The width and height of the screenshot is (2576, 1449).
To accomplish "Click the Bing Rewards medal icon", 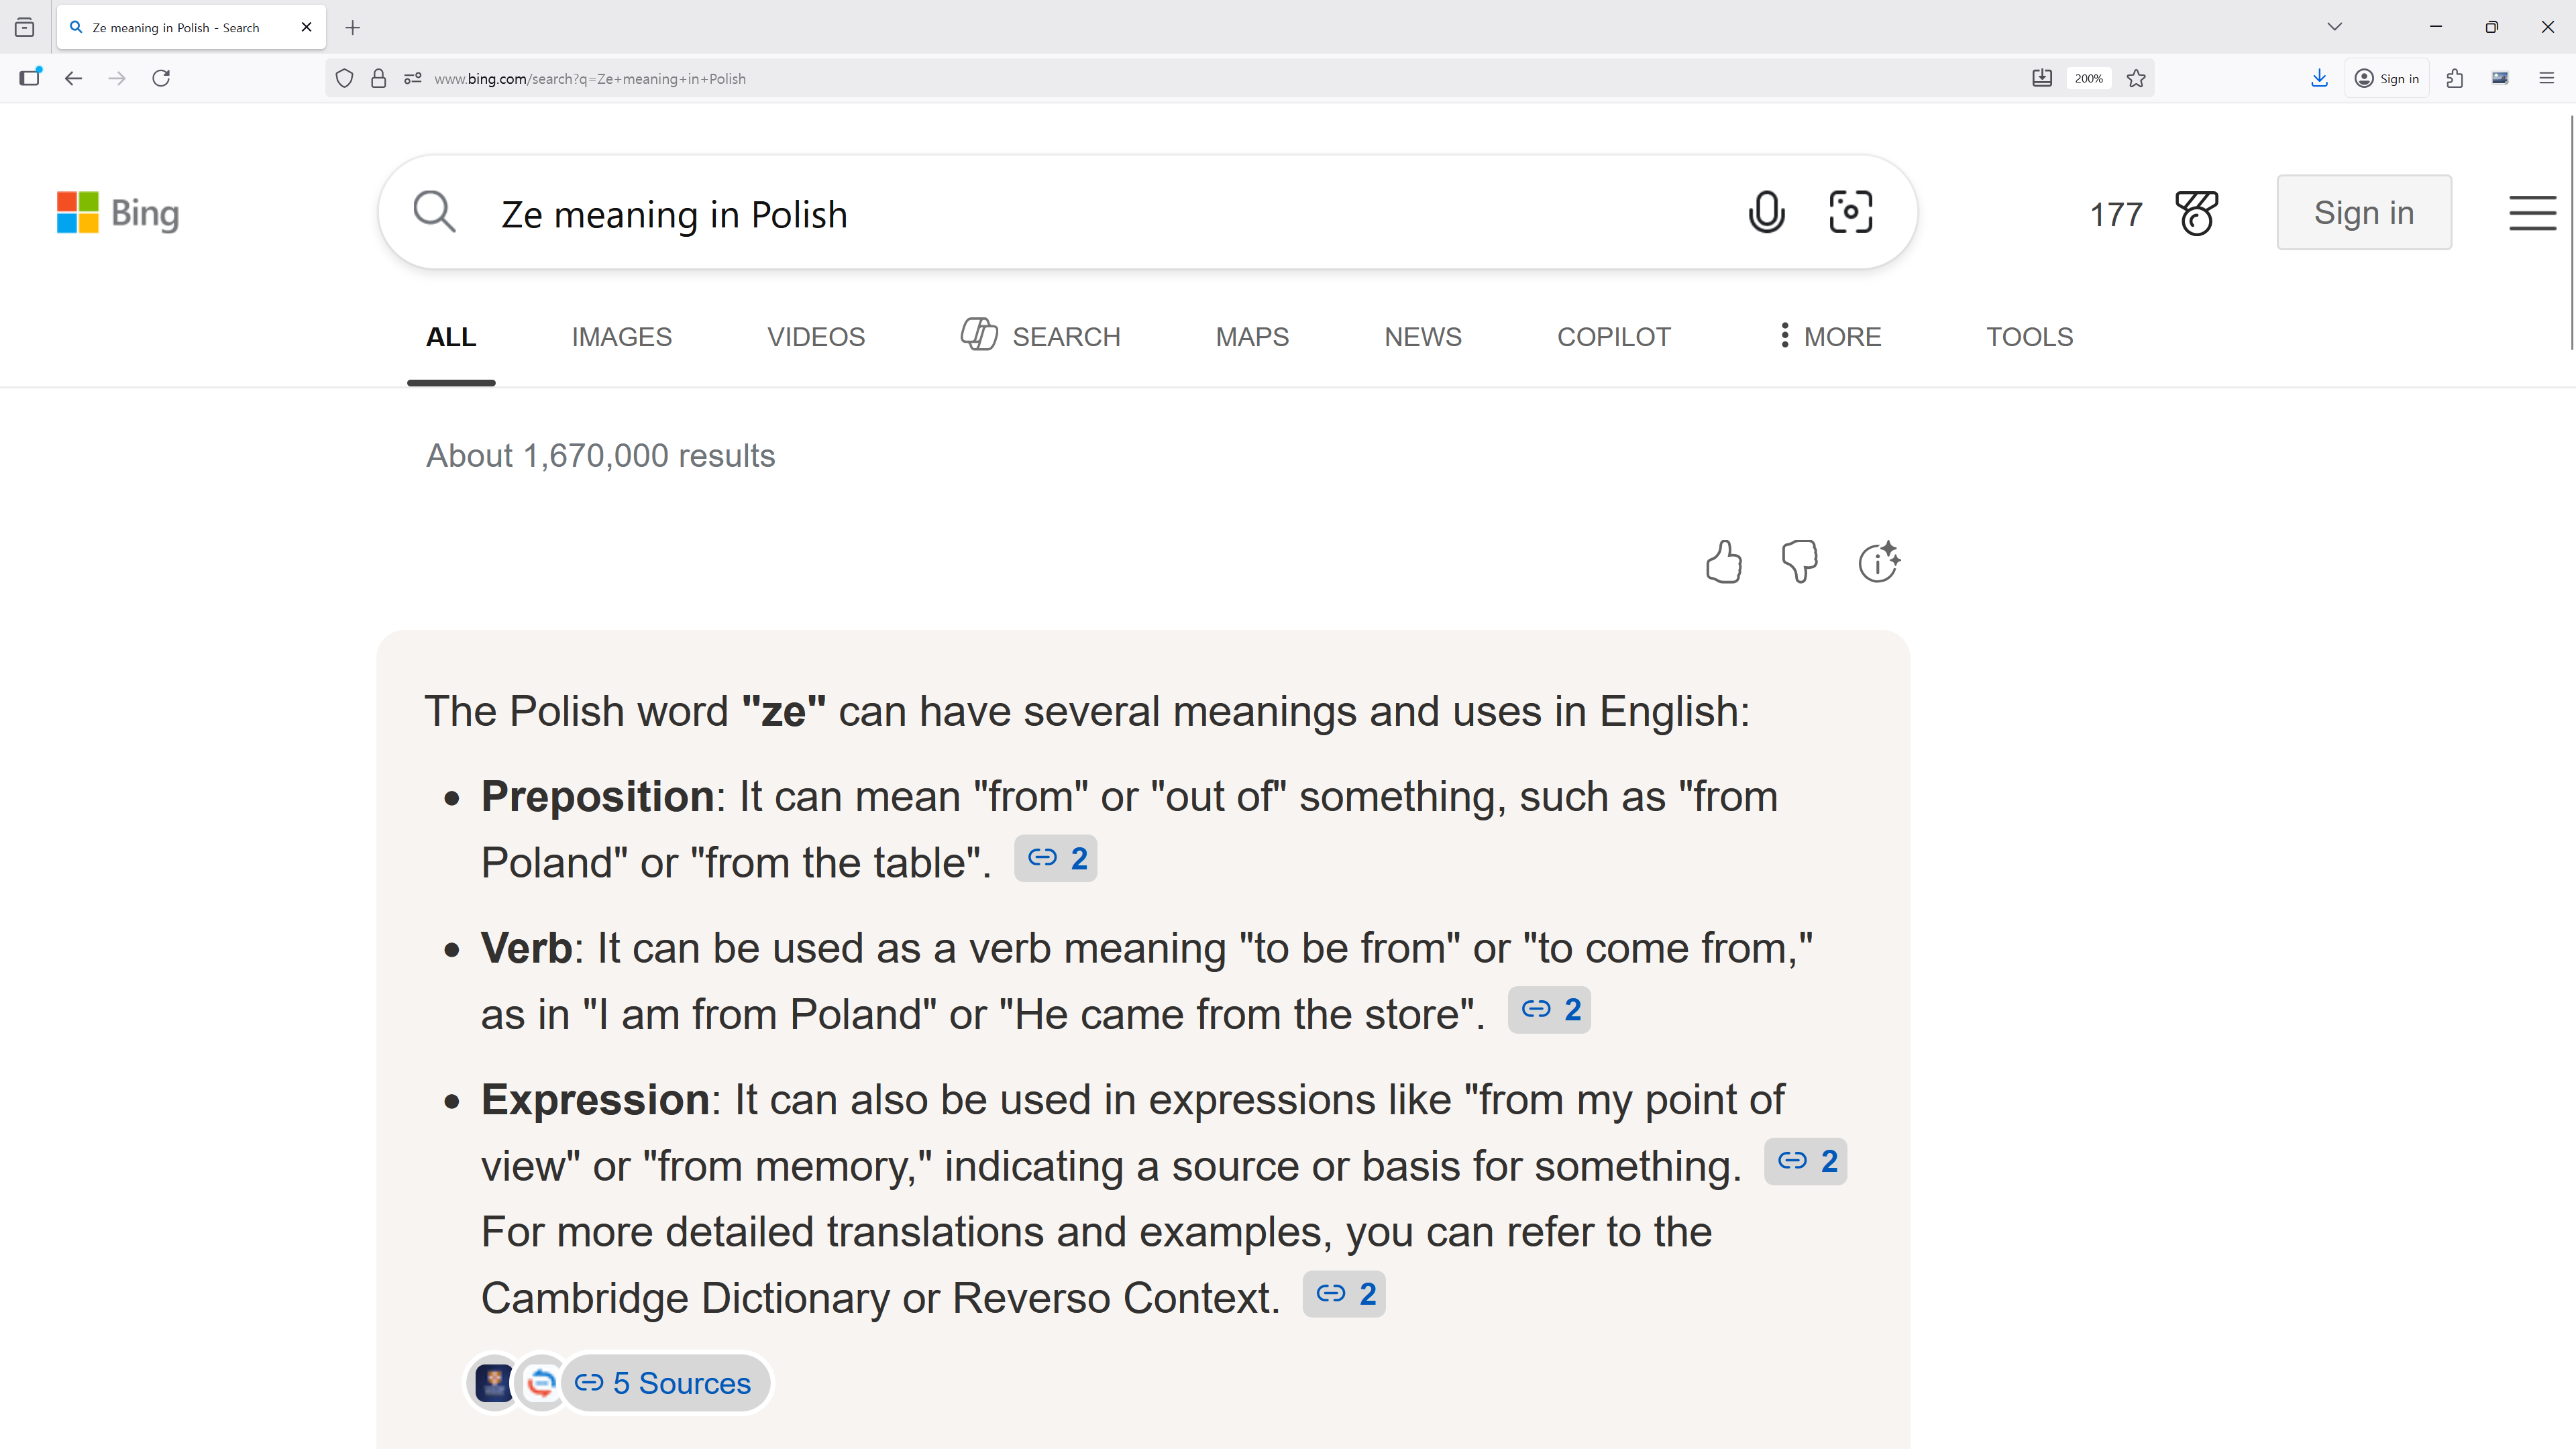I will click(x=2196, y=213).
